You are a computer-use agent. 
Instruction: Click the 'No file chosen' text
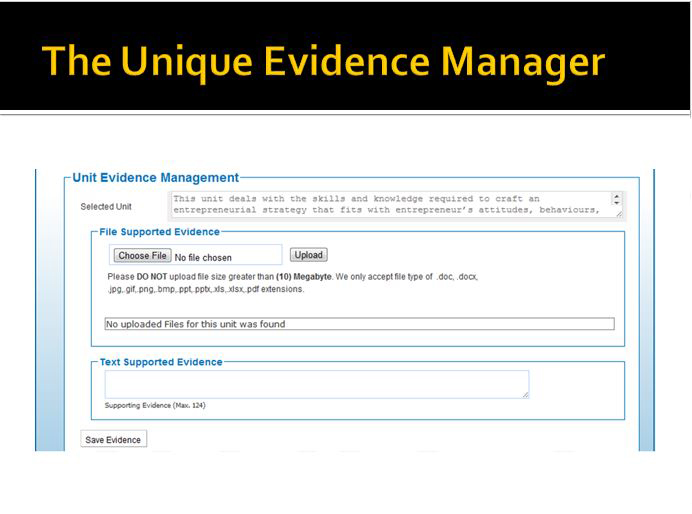(x=203, y=258)
